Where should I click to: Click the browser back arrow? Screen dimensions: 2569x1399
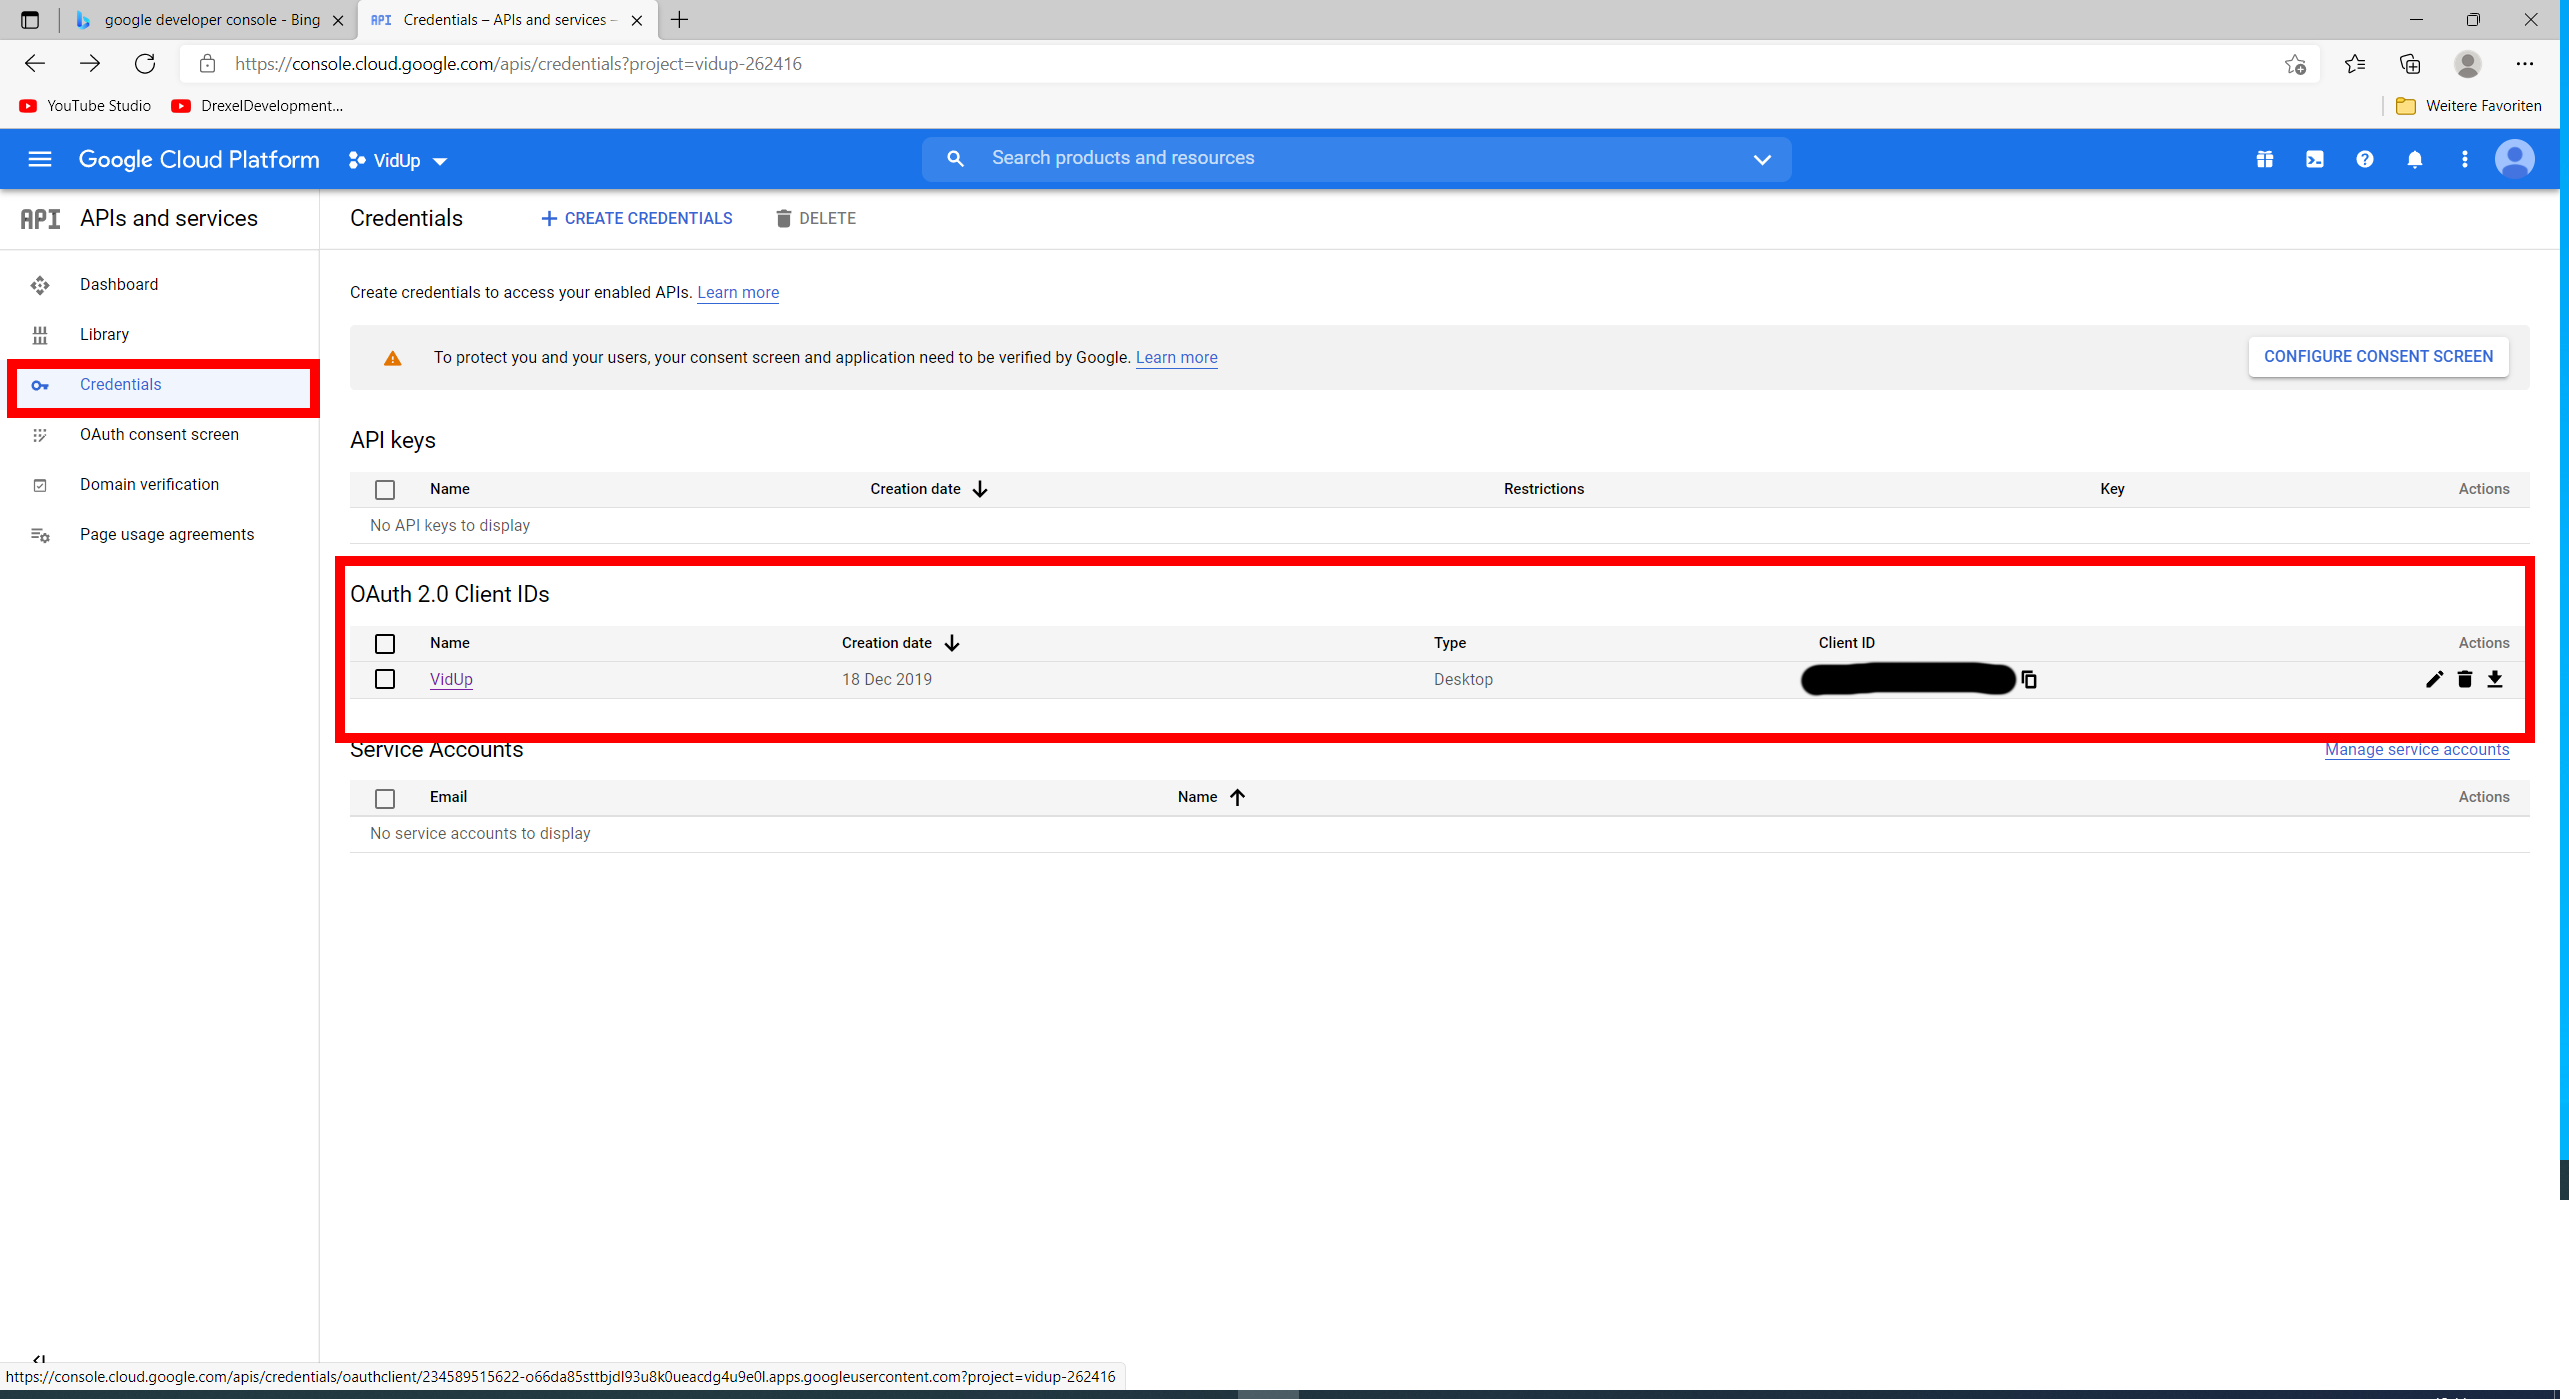click(x=35, y=64)
